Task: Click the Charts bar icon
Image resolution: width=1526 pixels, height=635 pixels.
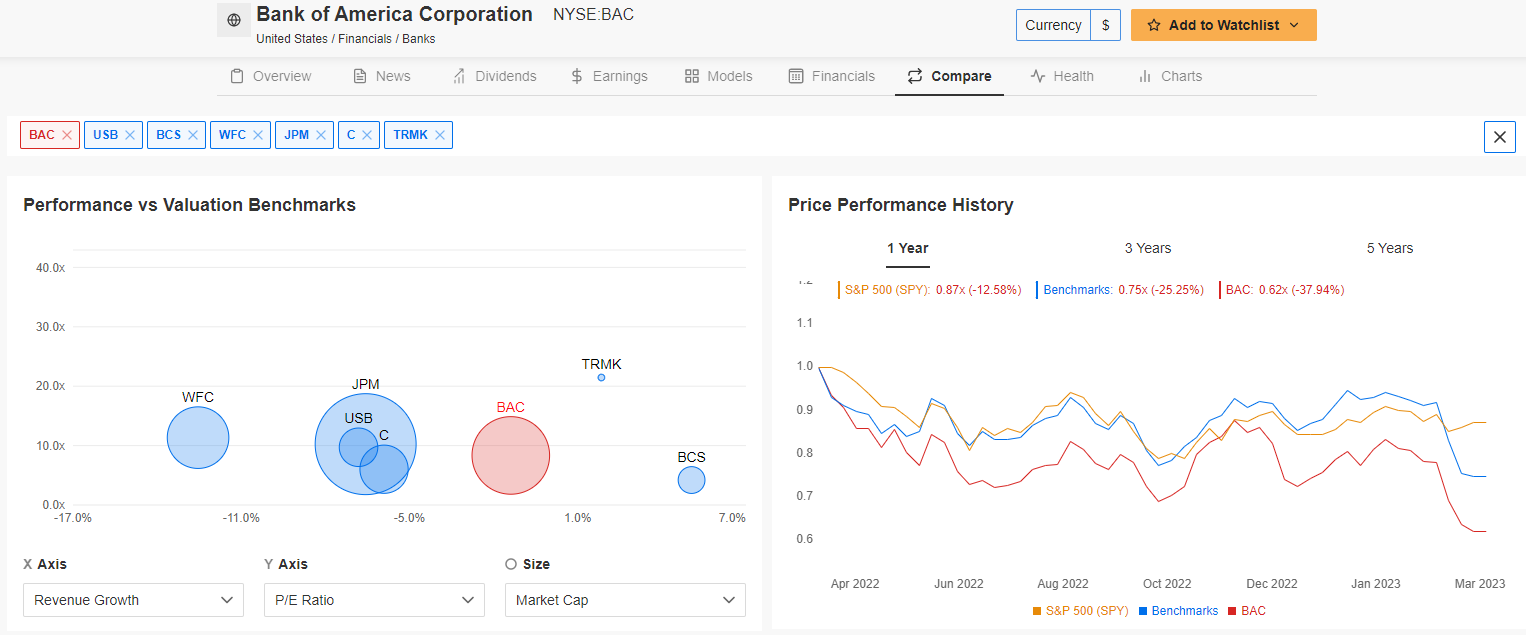Action: tap(1145, 76)
